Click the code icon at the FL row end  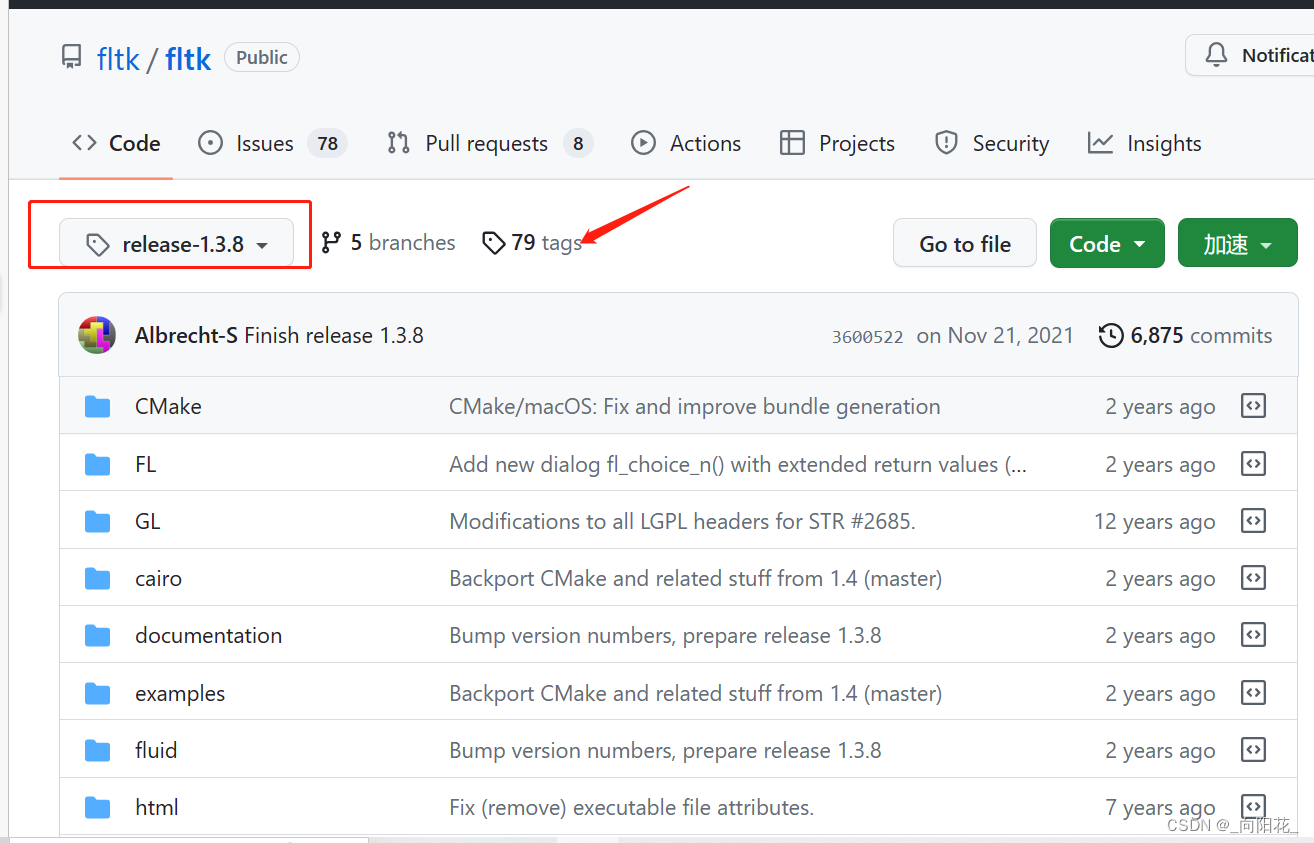point(1253,464)
